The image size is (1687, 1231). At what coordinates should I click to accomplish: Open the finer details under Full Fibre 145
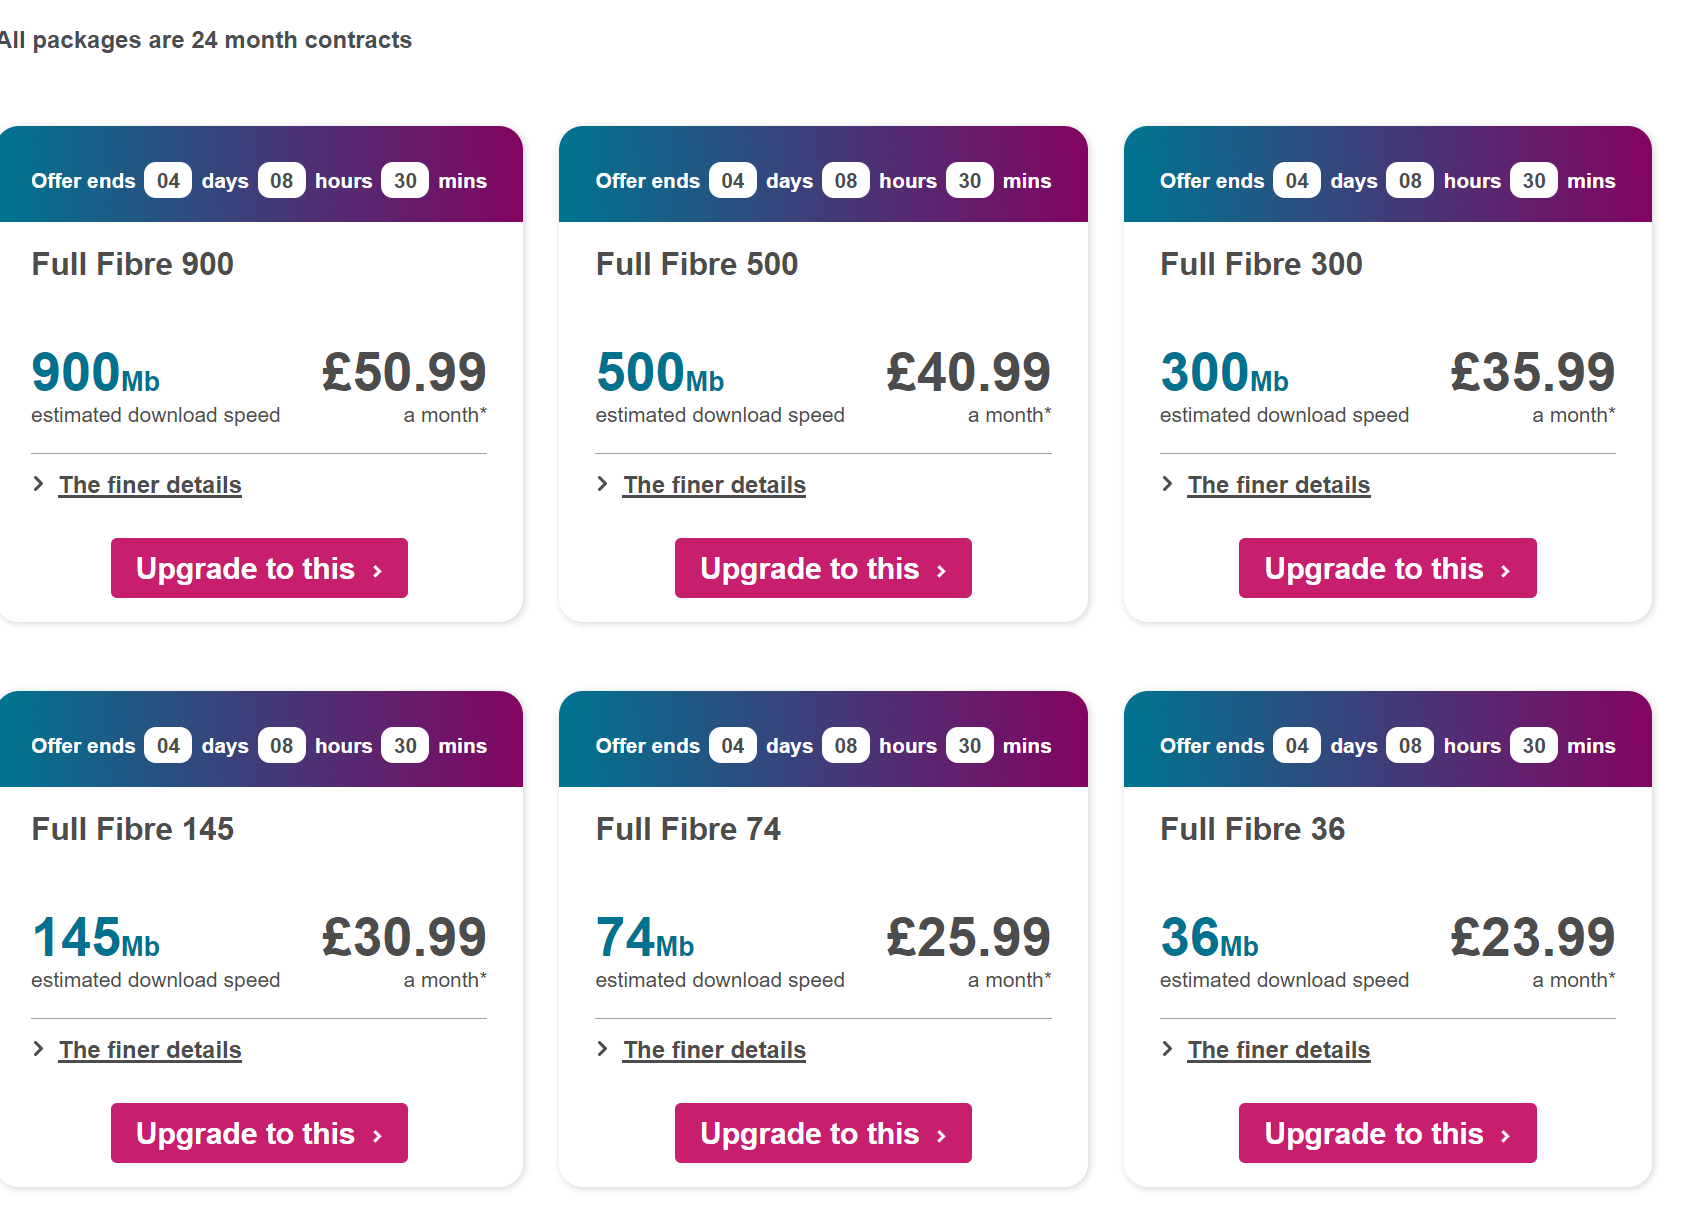click(149, 1049)
